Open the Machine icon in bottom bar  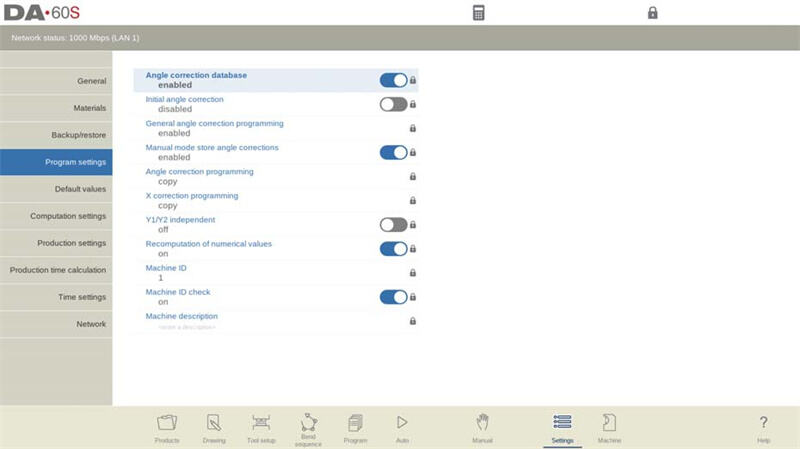point(609,423)
